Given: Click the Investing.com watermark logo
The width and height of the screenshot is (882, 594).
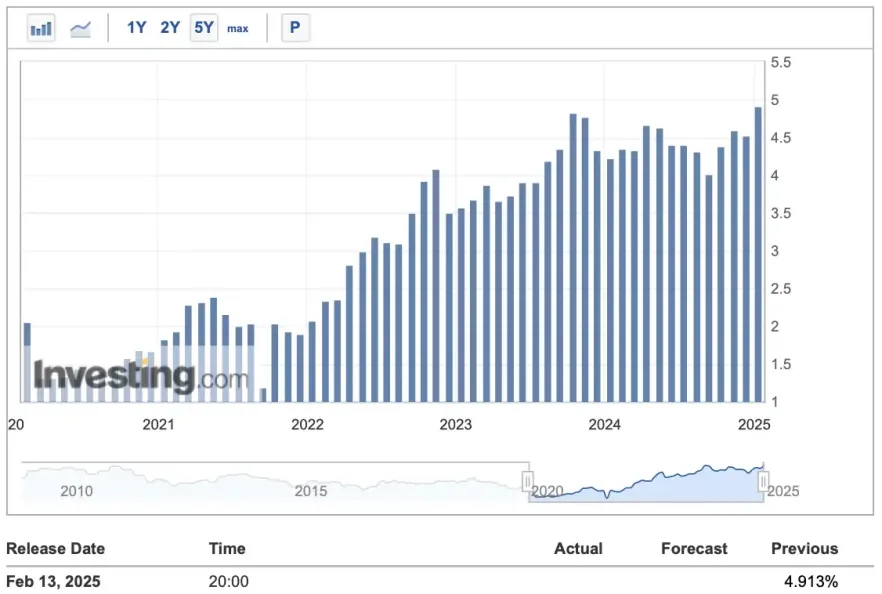Looking at the screenshot, I should [141, 377].
